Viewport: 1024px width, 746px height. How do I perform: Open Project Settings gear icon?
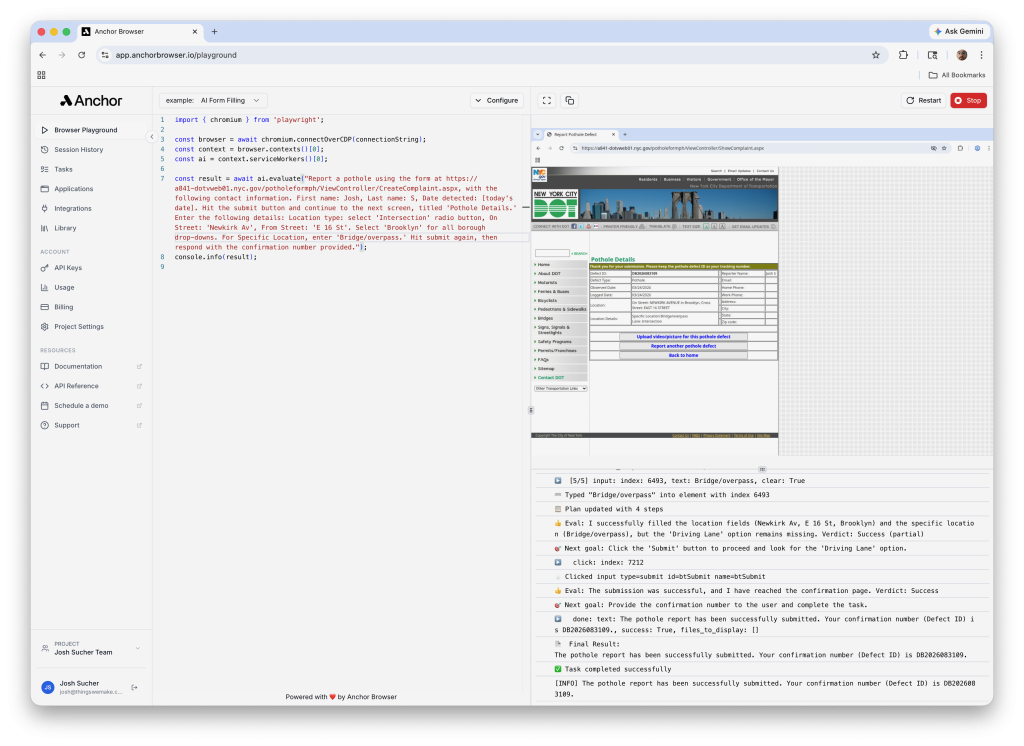point(45,327)
